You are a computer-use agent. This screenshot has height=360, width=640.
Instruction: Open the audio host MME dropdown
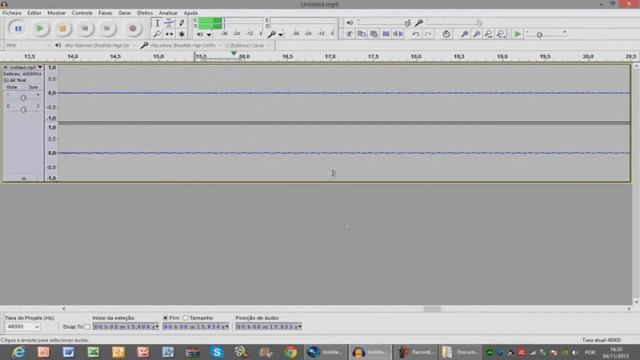(28, 45)
